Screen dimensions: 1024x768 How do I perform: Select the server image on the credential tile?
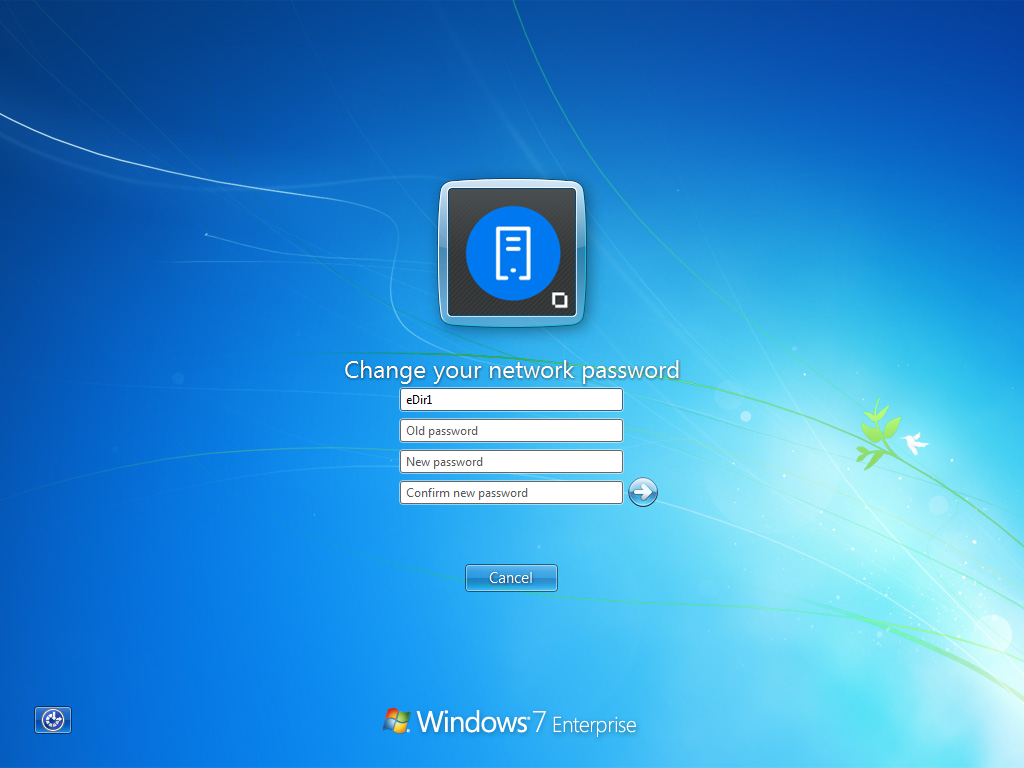511,252
